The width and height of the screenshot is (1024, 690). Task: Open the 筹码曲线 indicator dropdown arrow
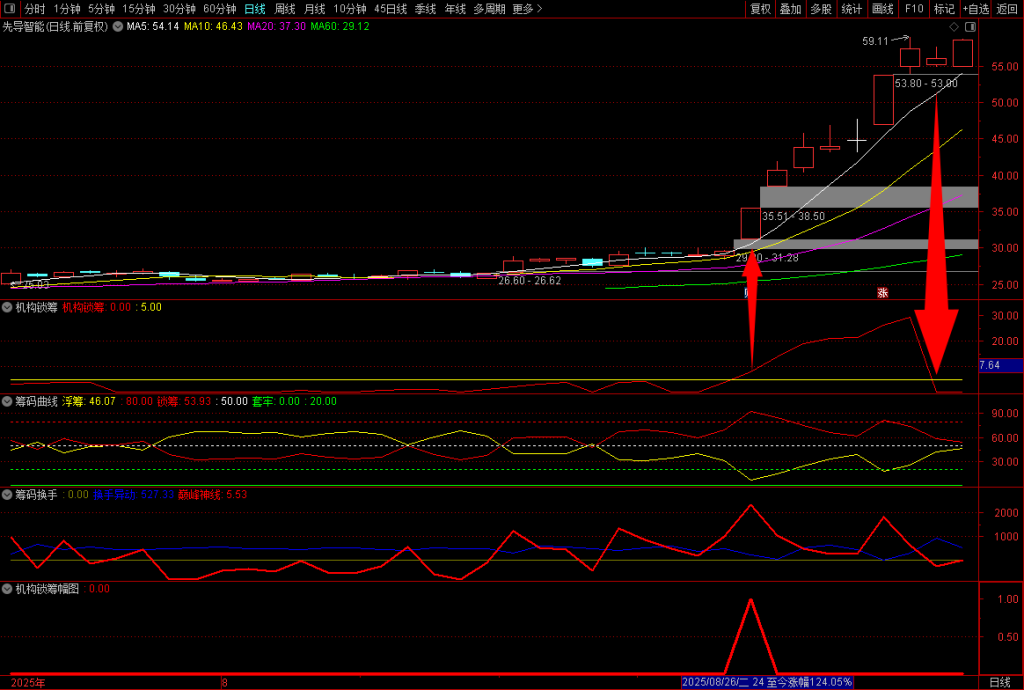(x=8, y=401)
